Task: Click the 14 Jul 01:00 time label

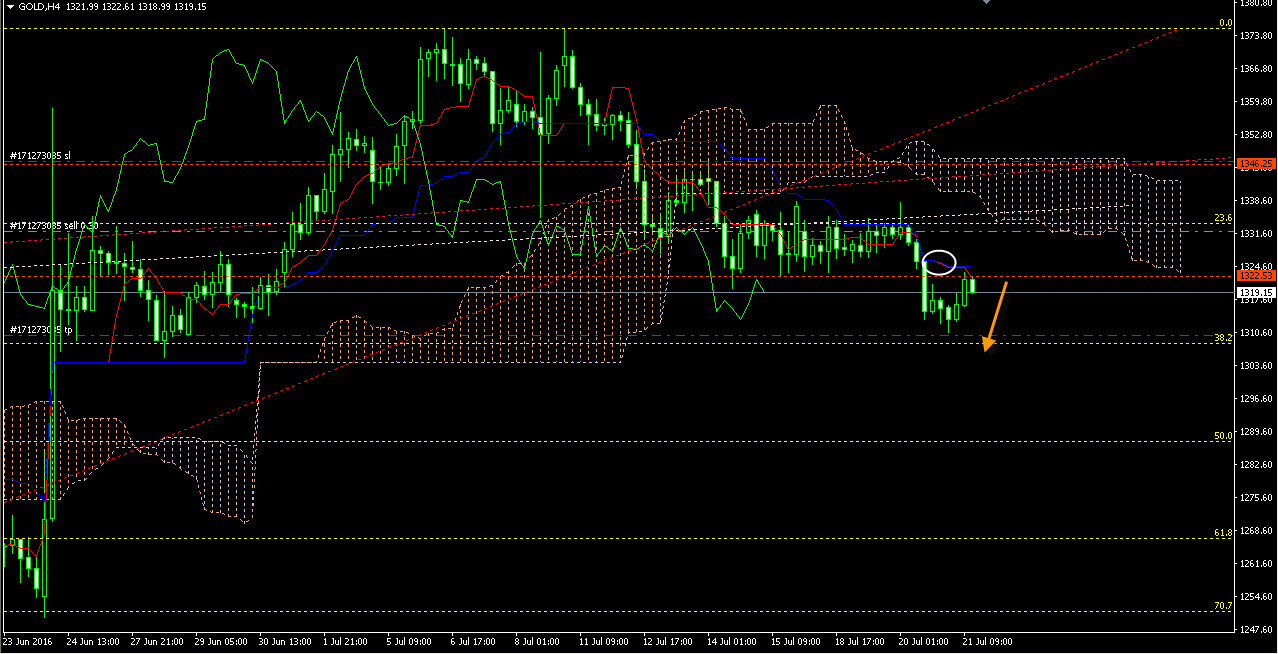Action: point(733,641)
